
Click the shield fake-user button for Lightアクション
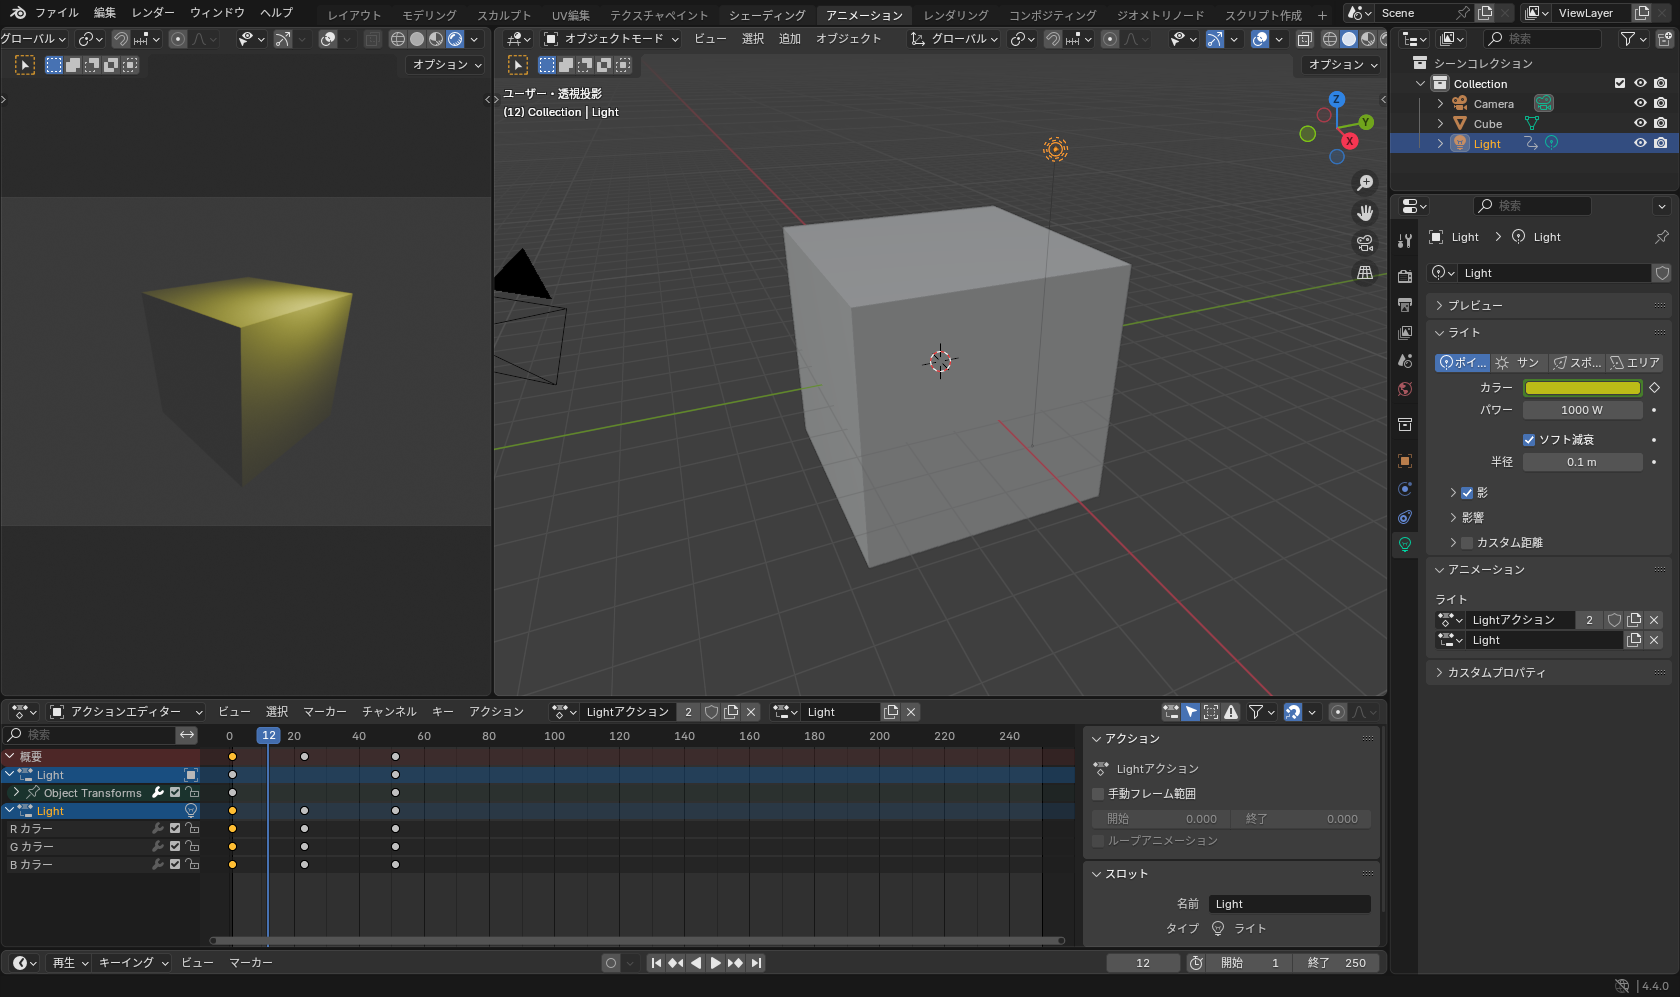pos(1614,620)
